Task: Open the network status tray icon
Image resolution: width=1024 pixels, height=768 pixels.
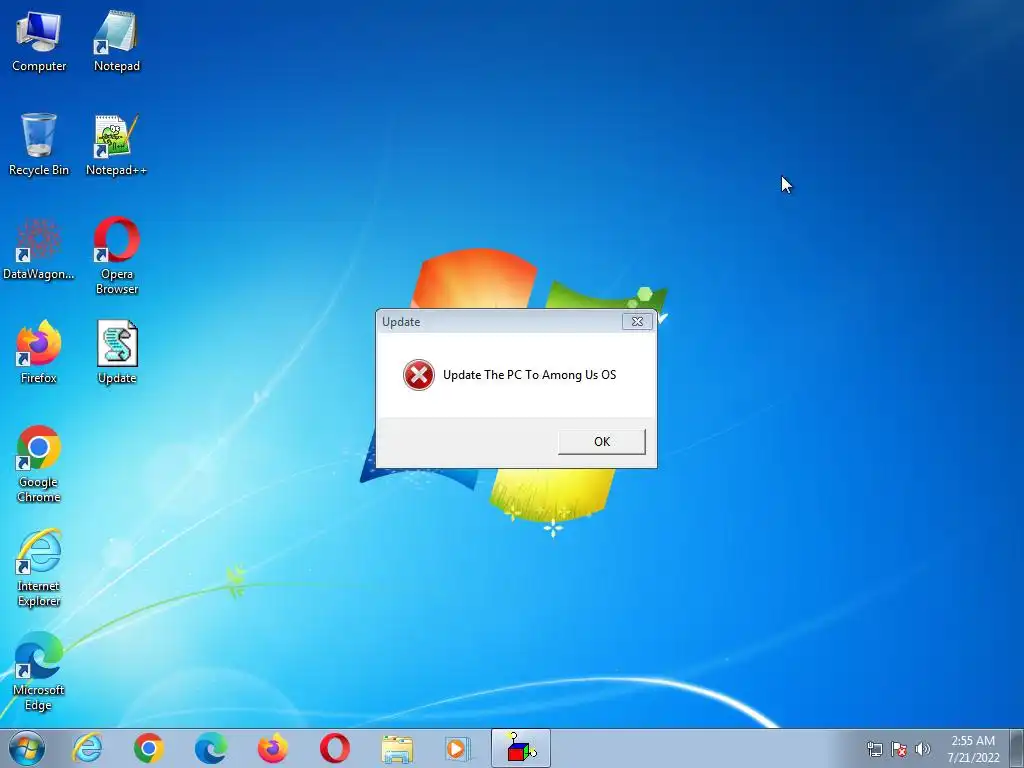Action: [874, 749]
